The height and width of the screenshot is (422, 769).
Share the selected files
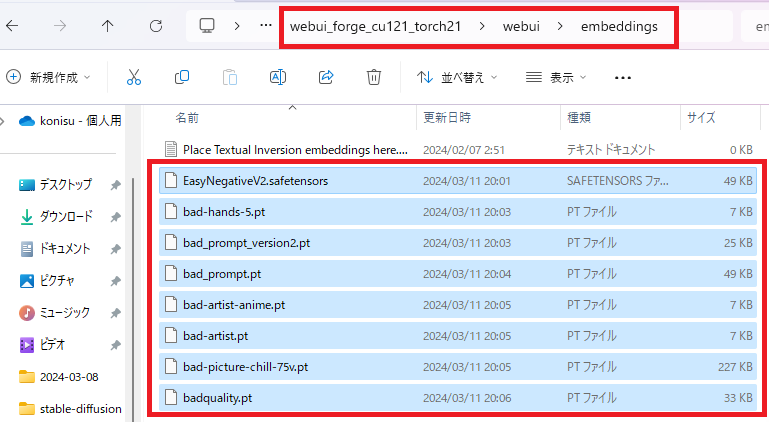[x=326, y=77]
